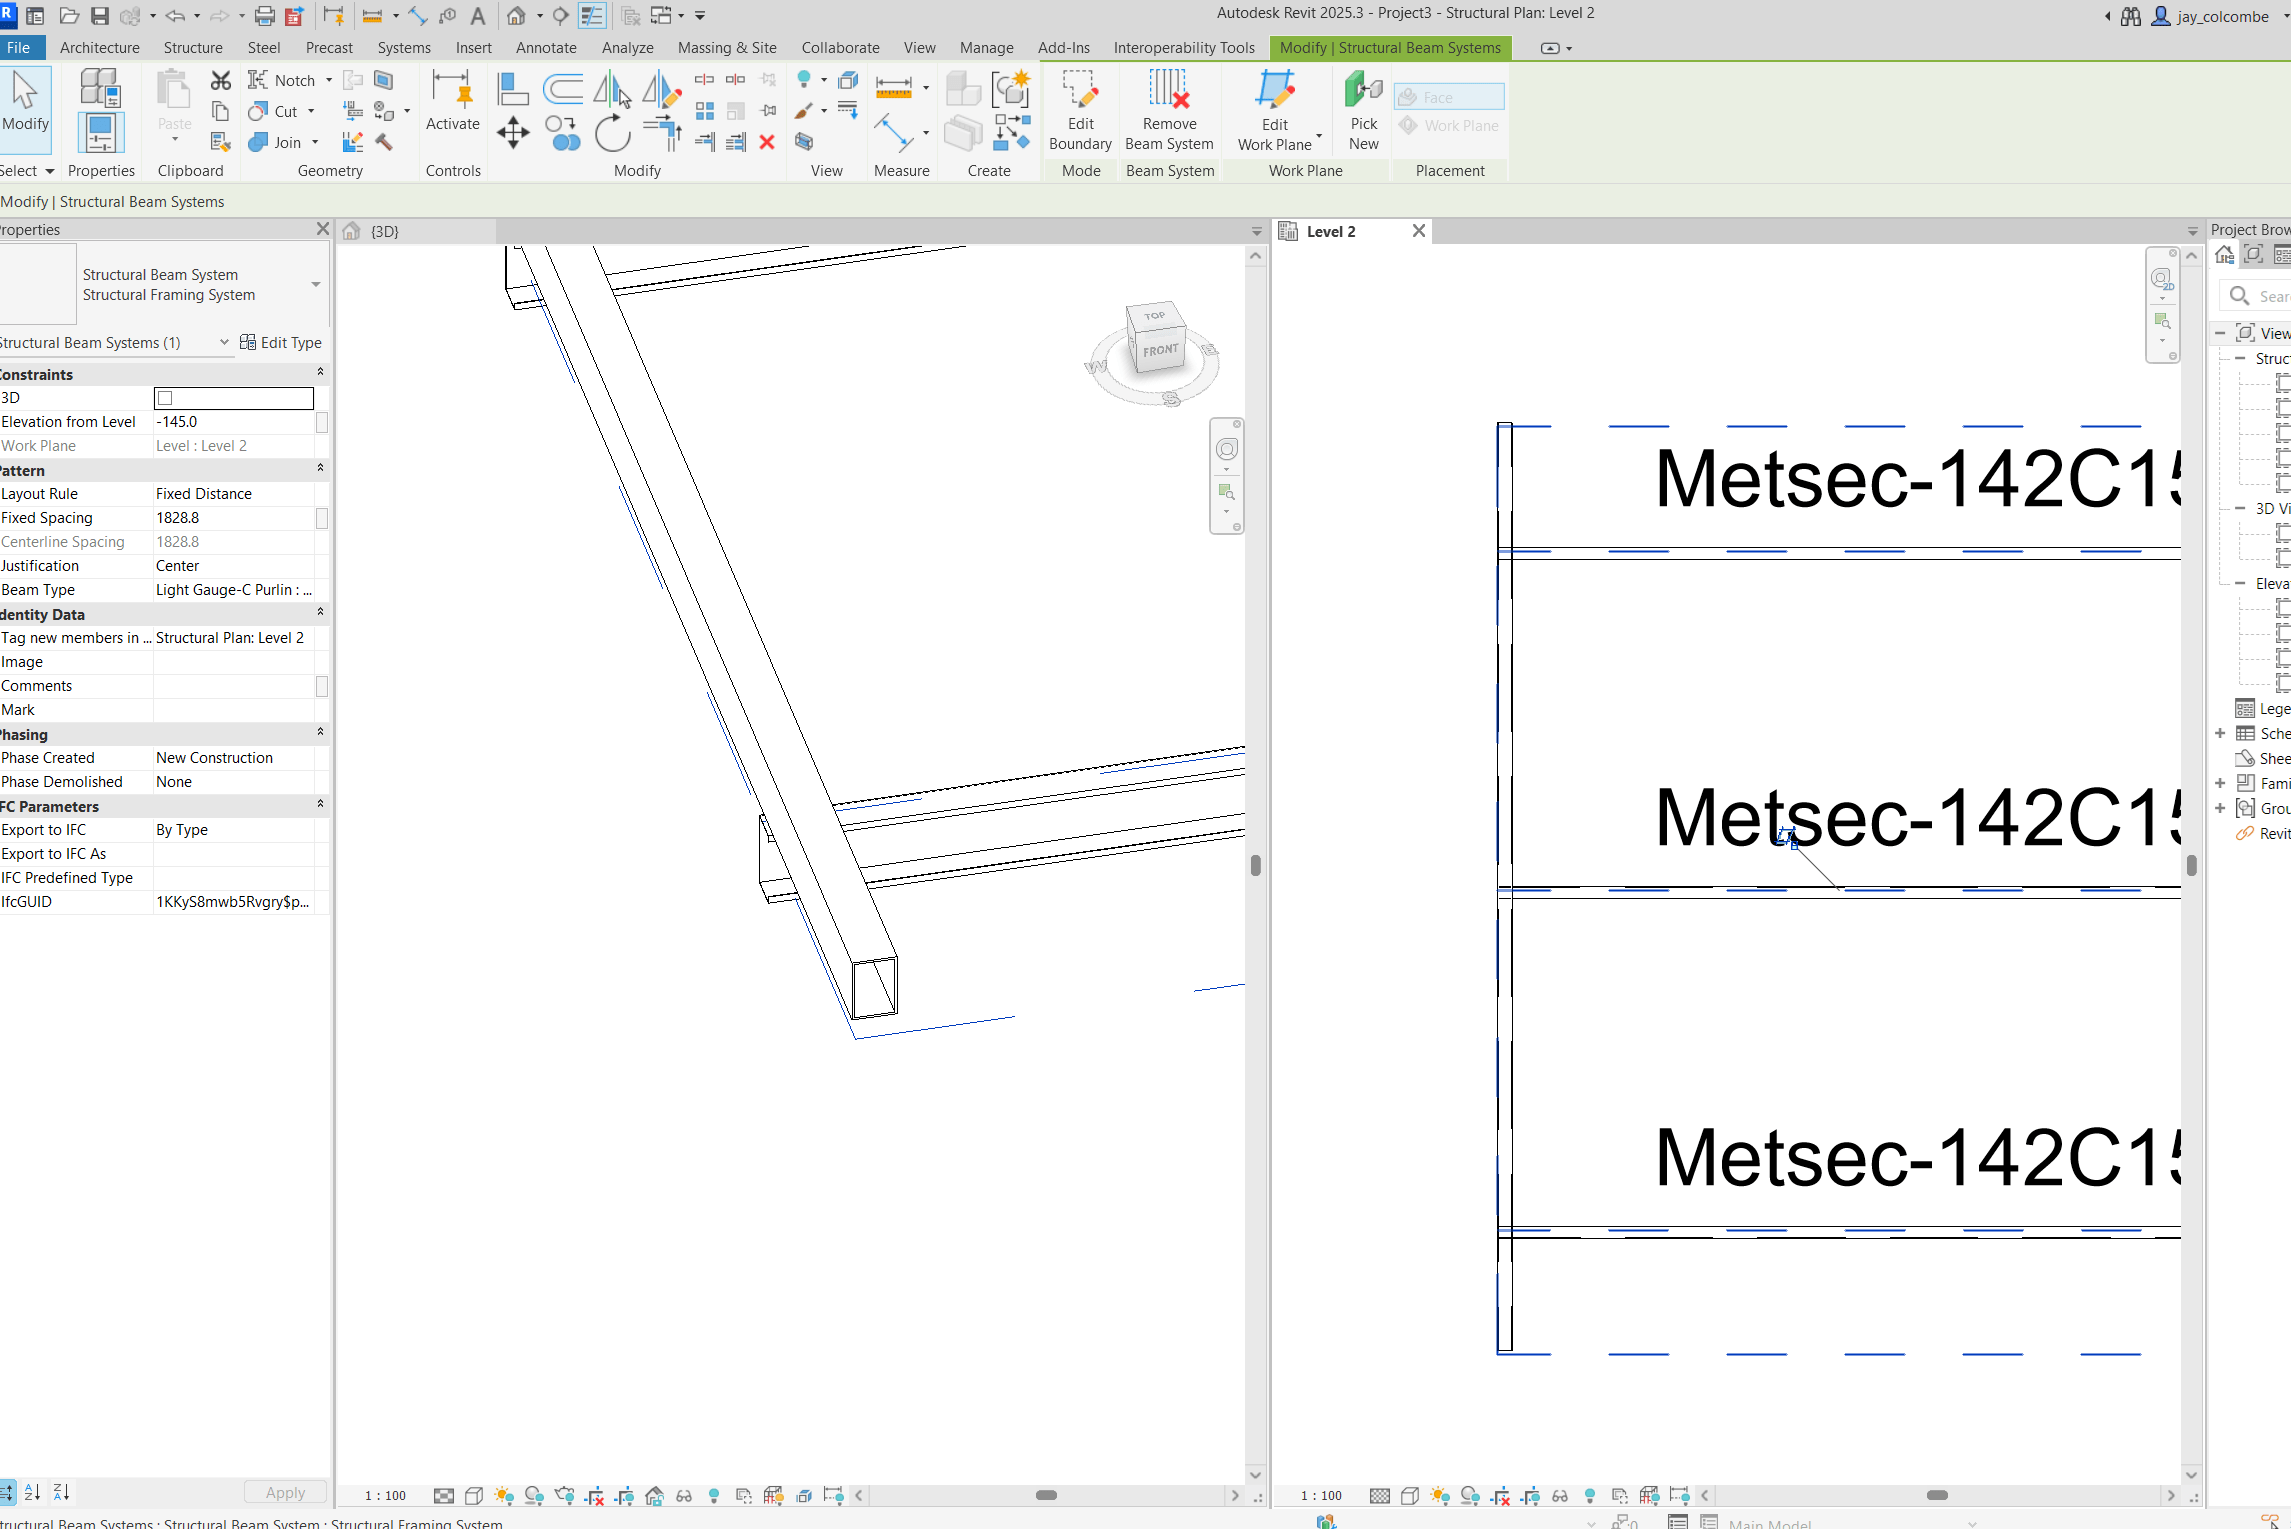Collapse the Constraints properties section
The image size is (2291, 1529).
[320, 372]
